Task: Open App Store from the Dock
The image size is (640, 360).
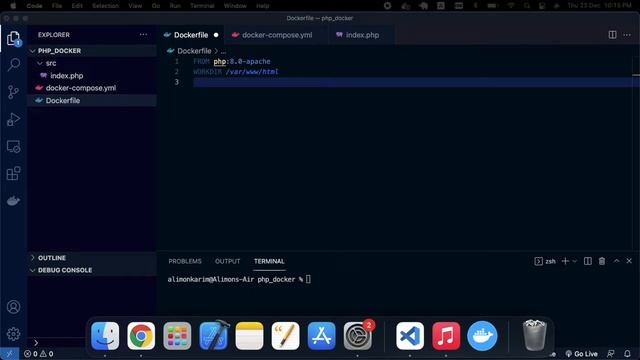Action: 322,336
